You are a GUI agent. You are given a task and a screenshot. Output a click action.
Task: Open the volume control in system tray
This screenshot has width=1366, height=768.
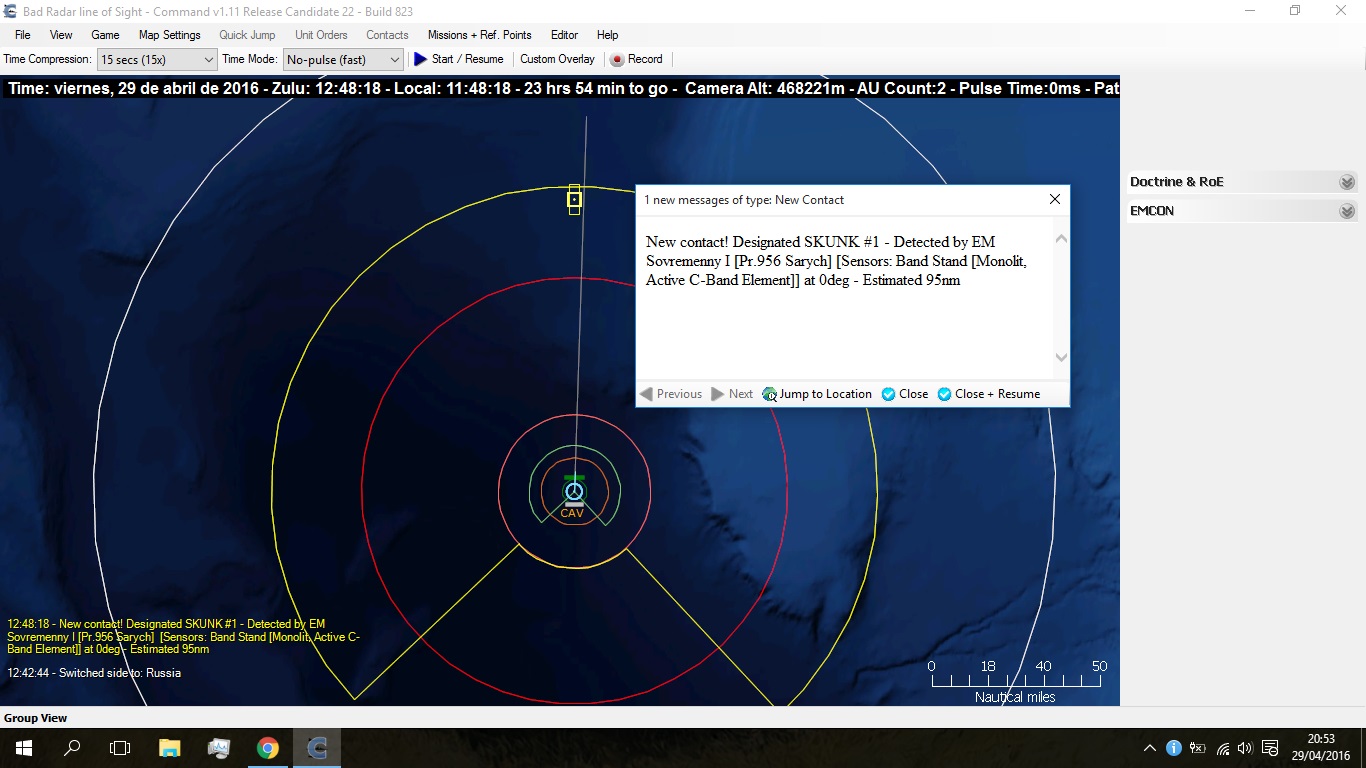tap(1245, 748)
